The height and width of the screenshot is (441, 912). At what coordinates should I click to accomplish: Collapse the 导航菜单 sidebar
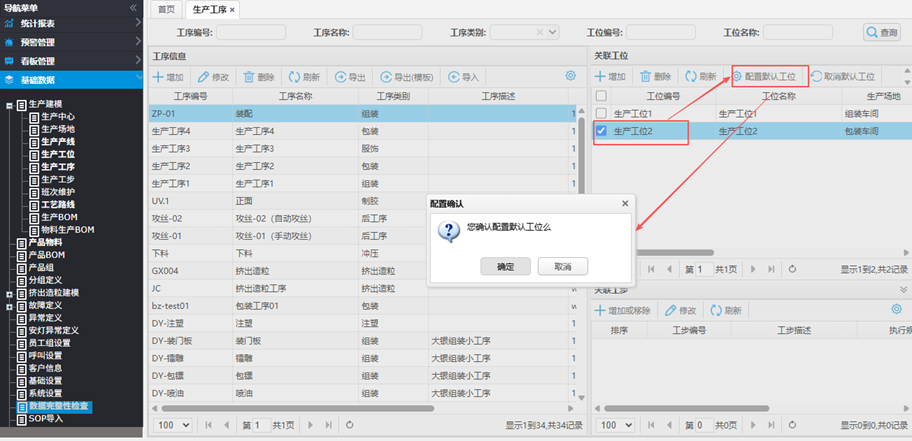[x=133, y=8]
